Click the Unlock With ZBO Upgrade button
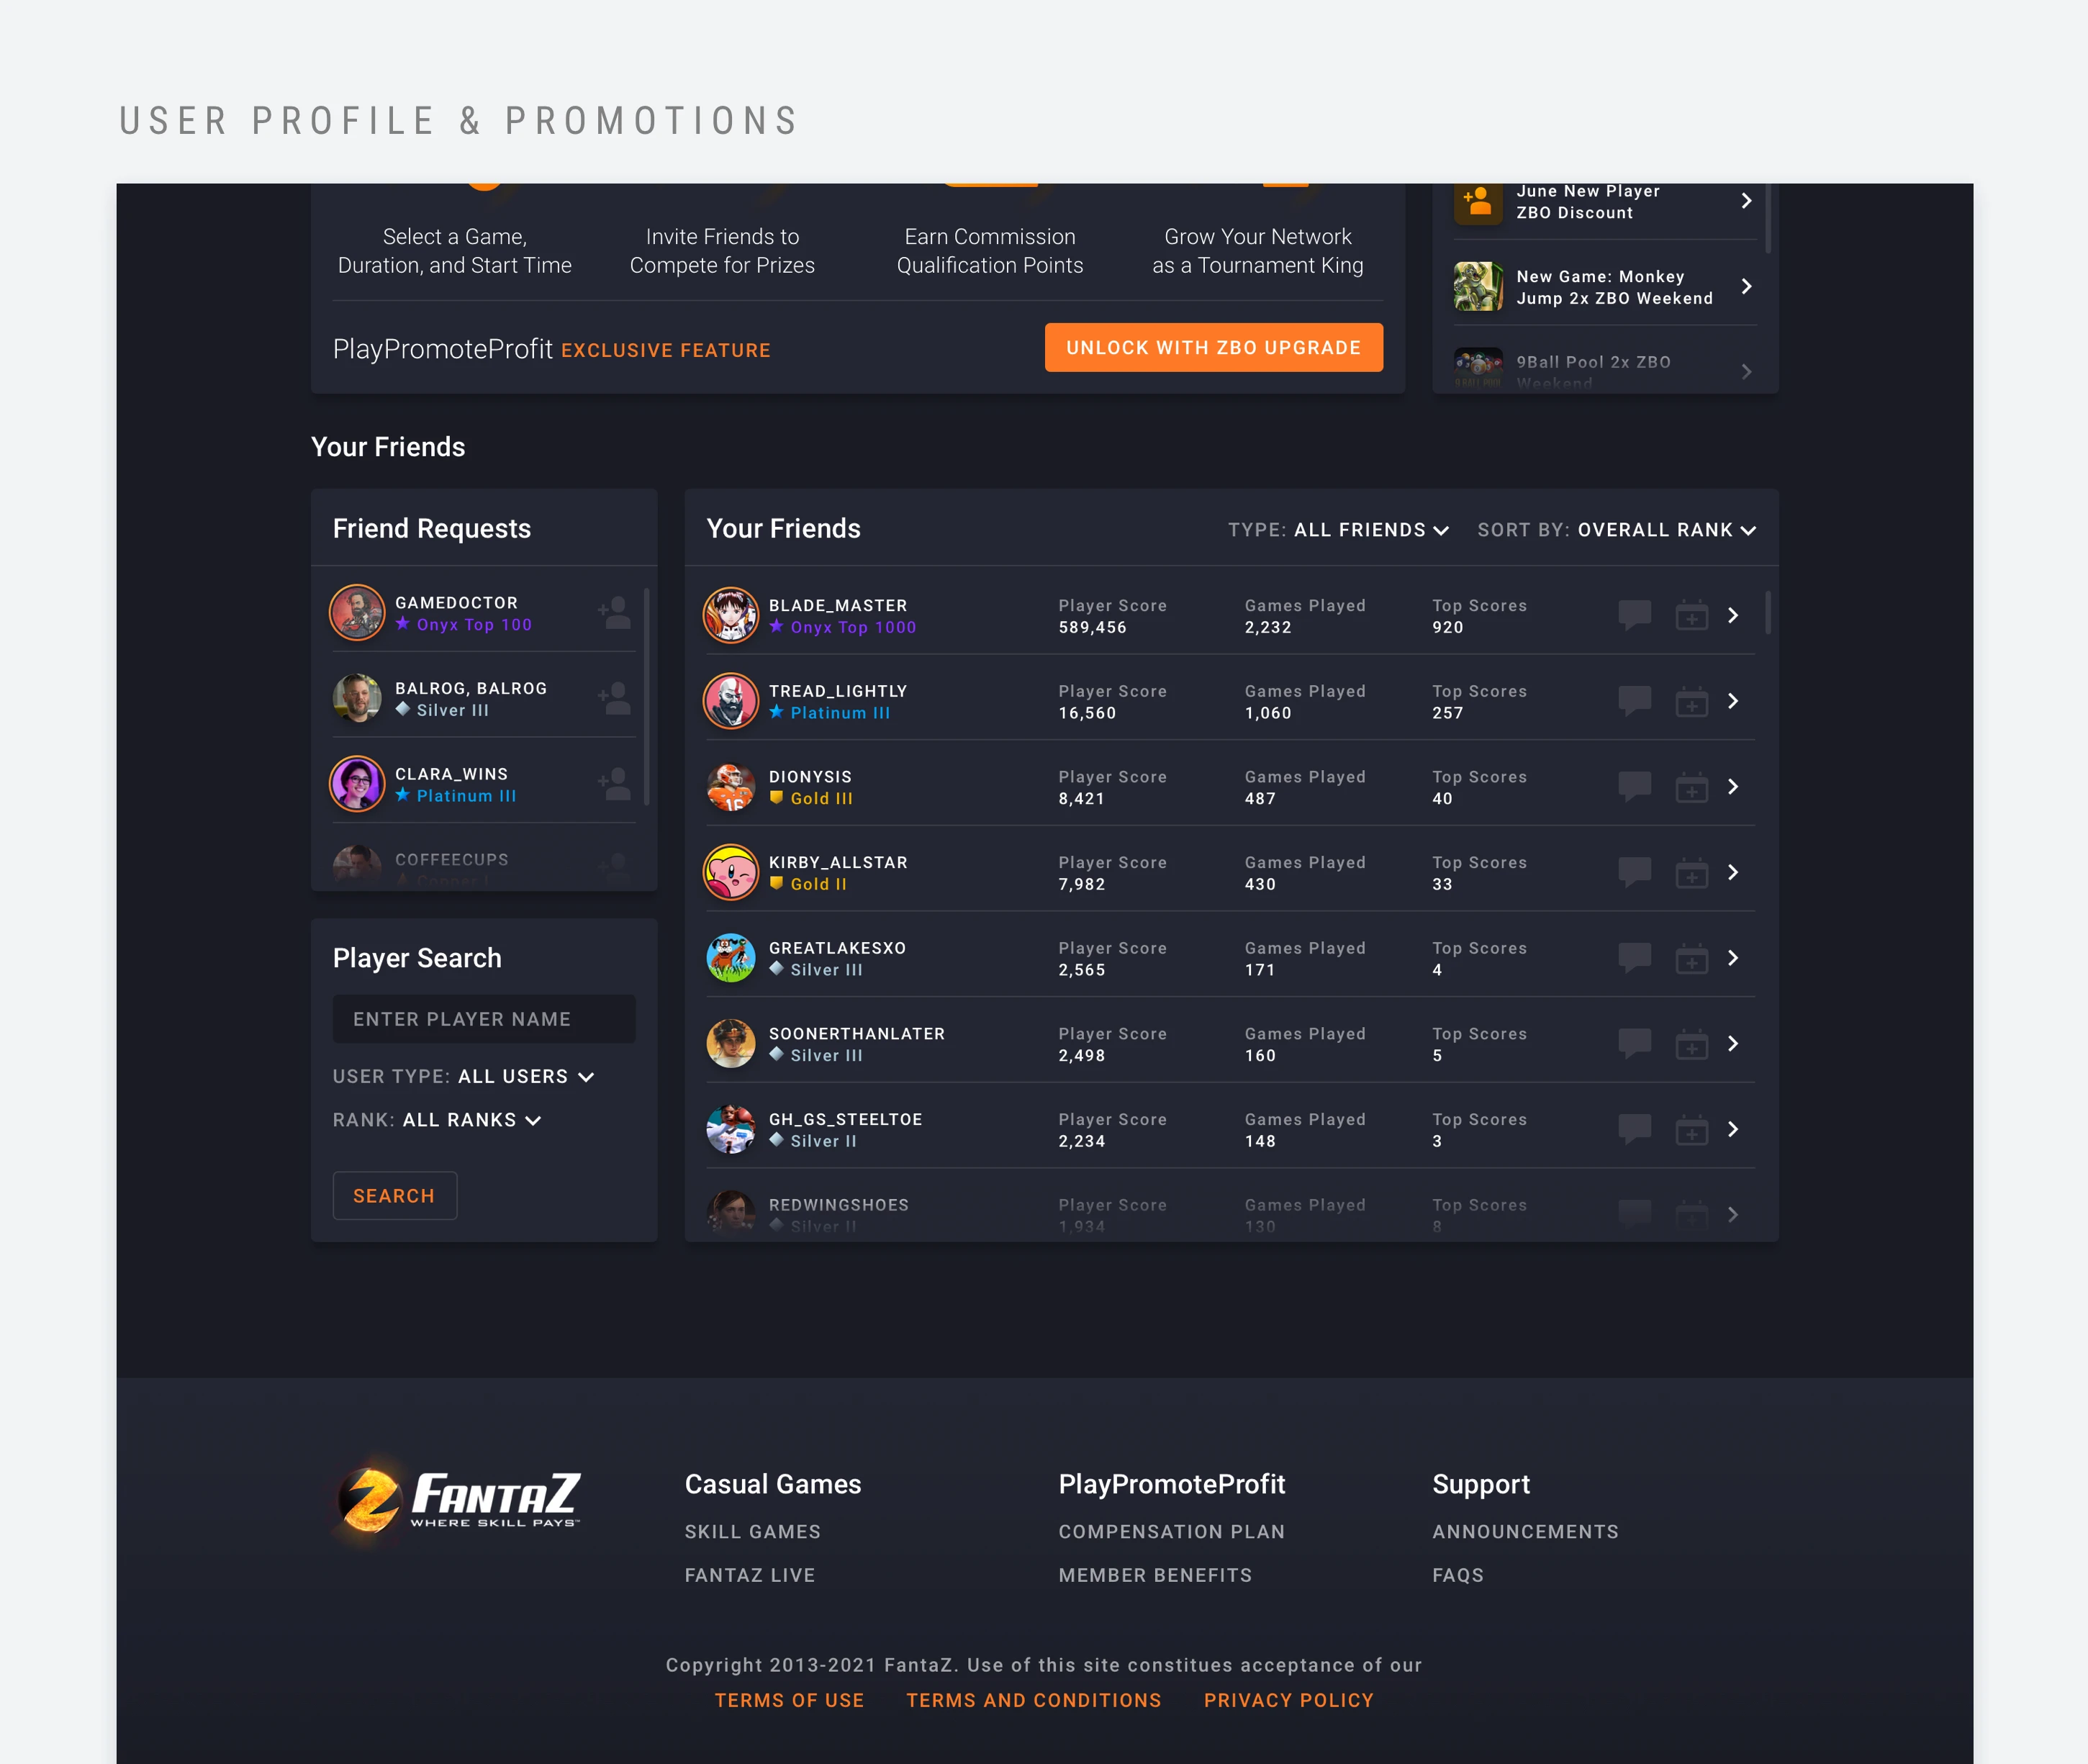Viewport: 2088px width, 1764px height. click(x=1213, y=347)
